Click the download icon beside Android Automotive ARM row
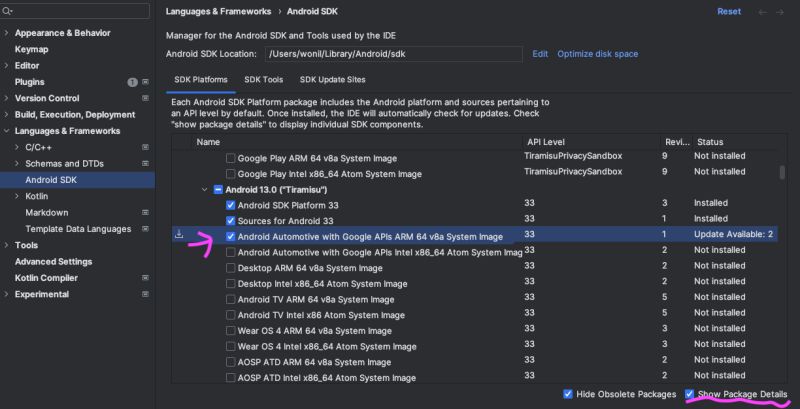Screen dimensions: 800x409 click(x=179, y=235)
